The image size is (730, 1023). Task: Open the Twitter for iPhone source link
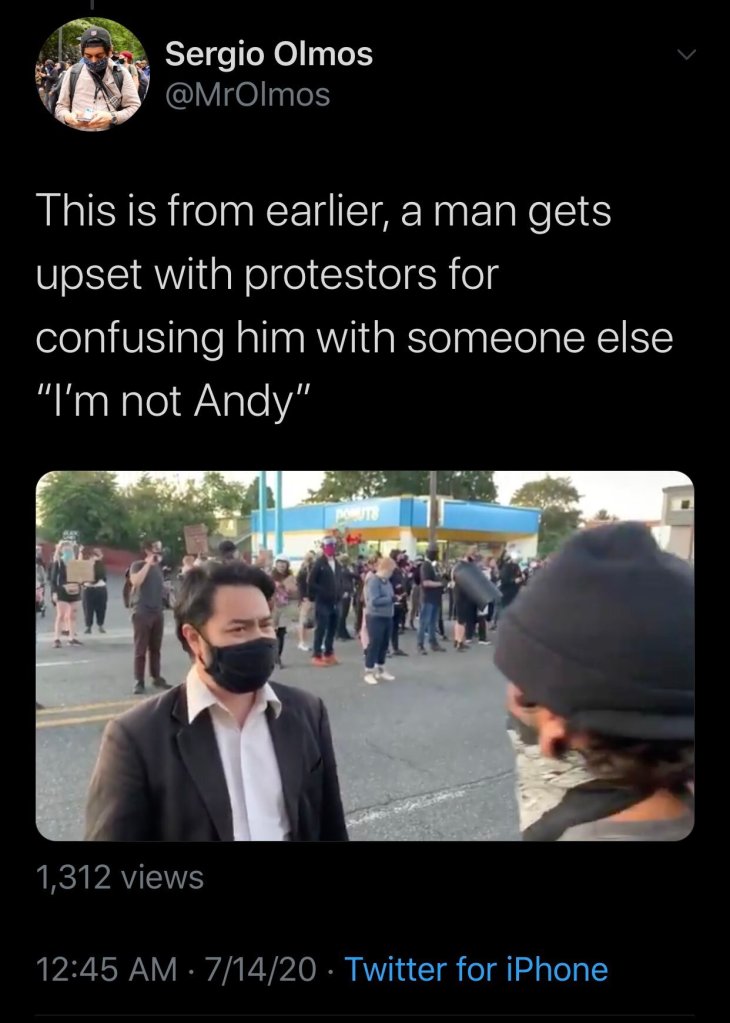476,969
